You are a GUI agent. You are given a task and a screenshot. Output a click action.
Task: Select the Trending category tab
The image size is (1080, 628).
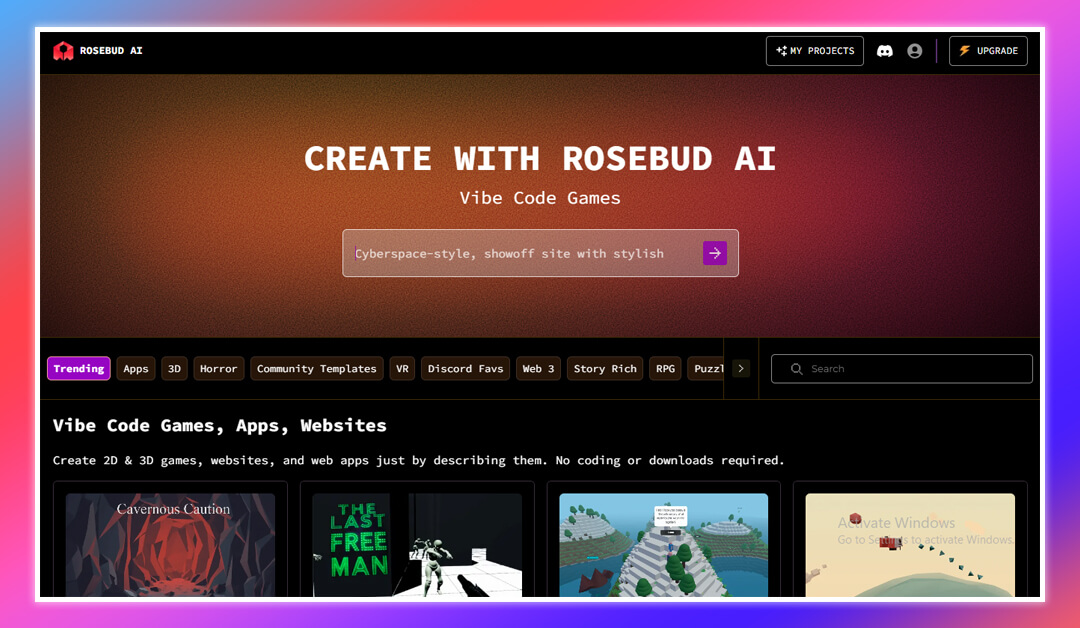(79, 368)
